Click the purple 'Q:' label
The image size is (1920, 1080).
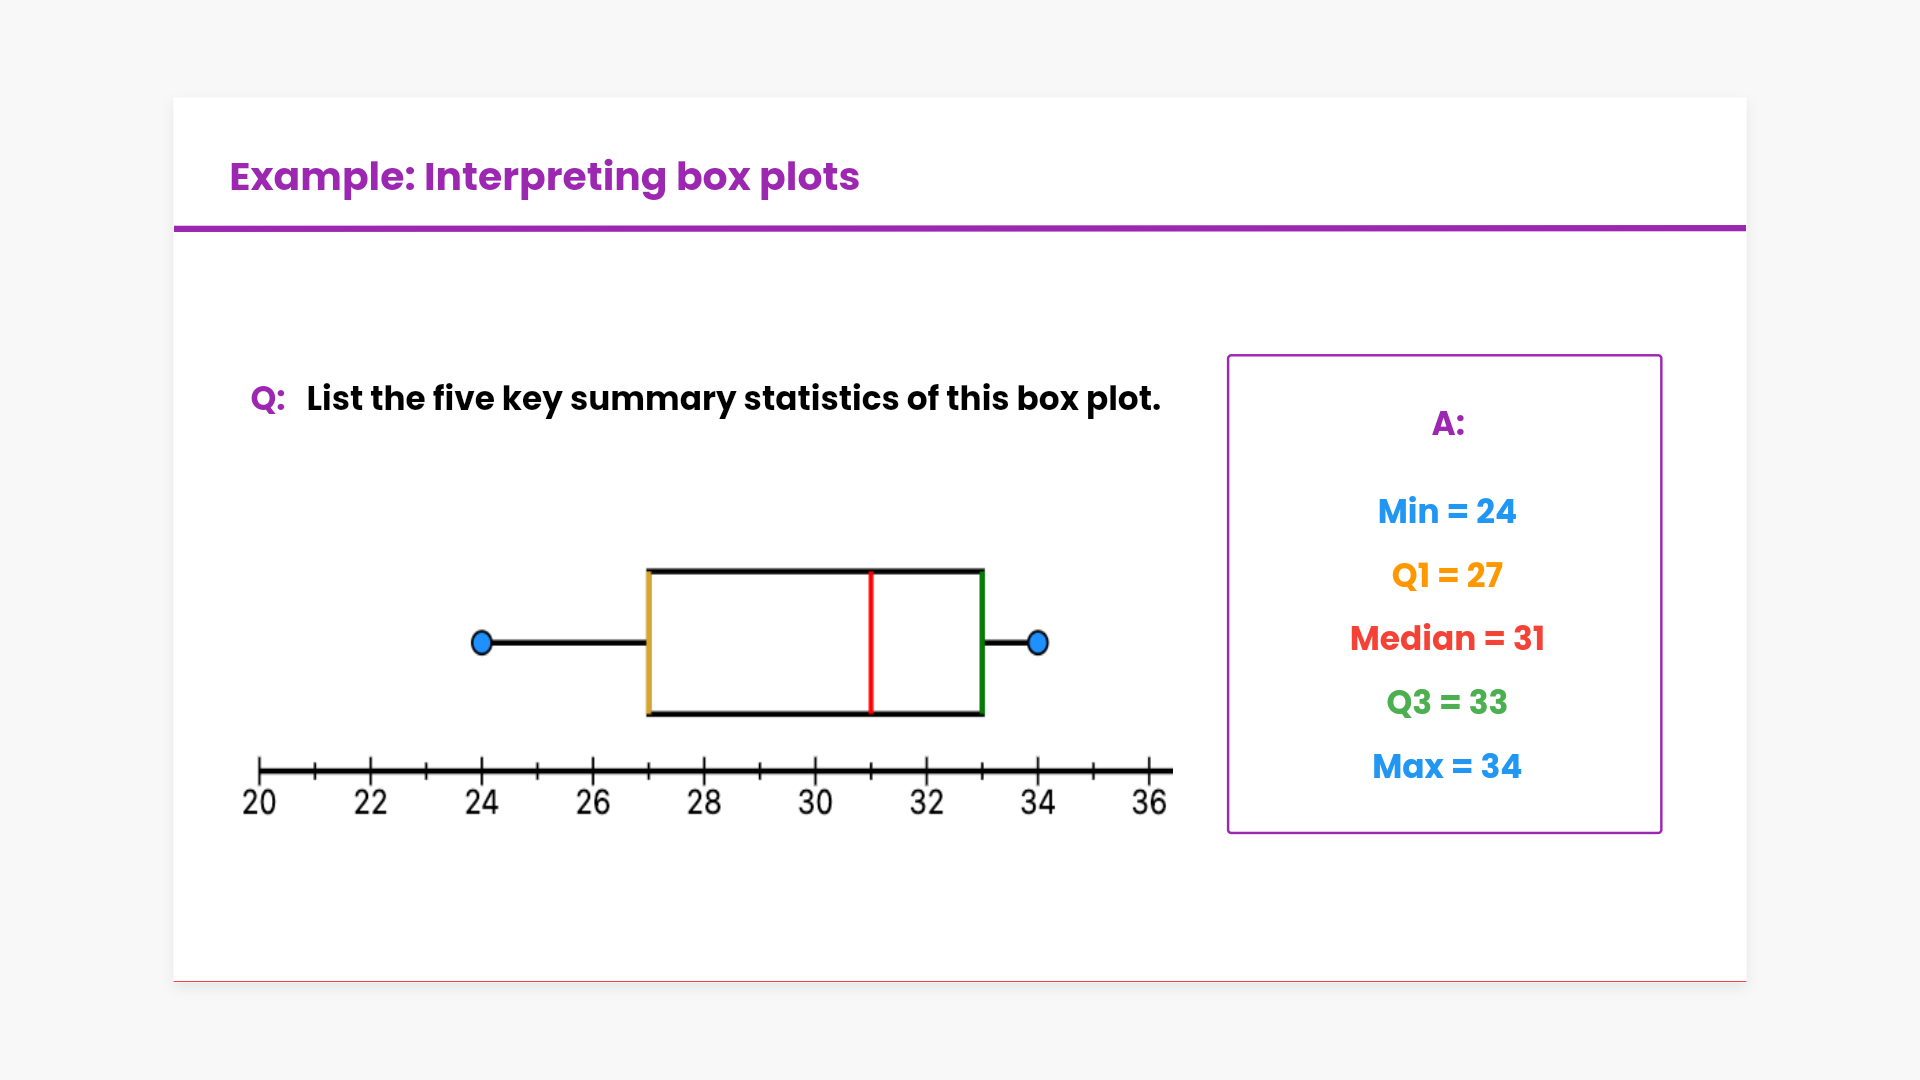coord(267,399)
